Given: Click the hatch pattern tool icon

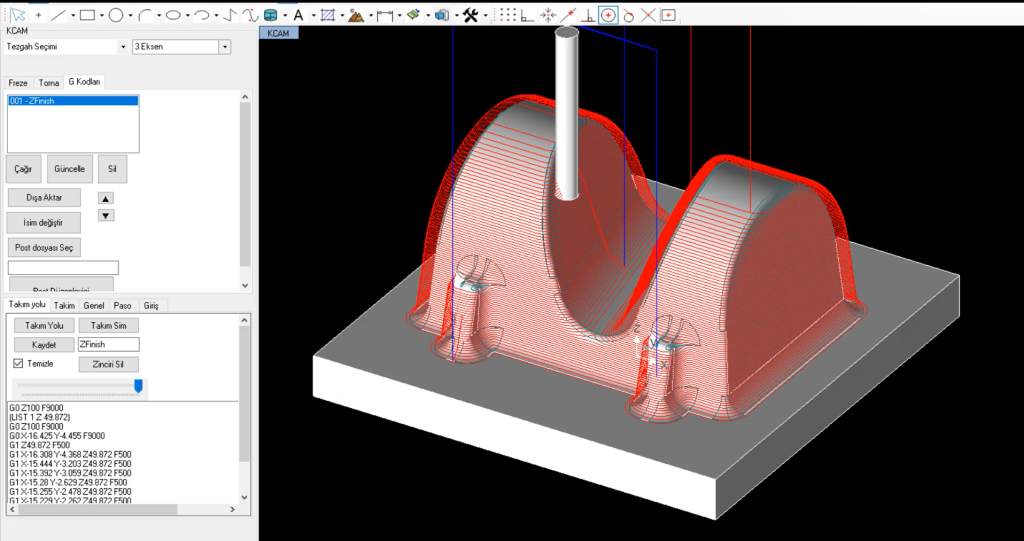Looking at the screenshot, I should coord(328,15).
